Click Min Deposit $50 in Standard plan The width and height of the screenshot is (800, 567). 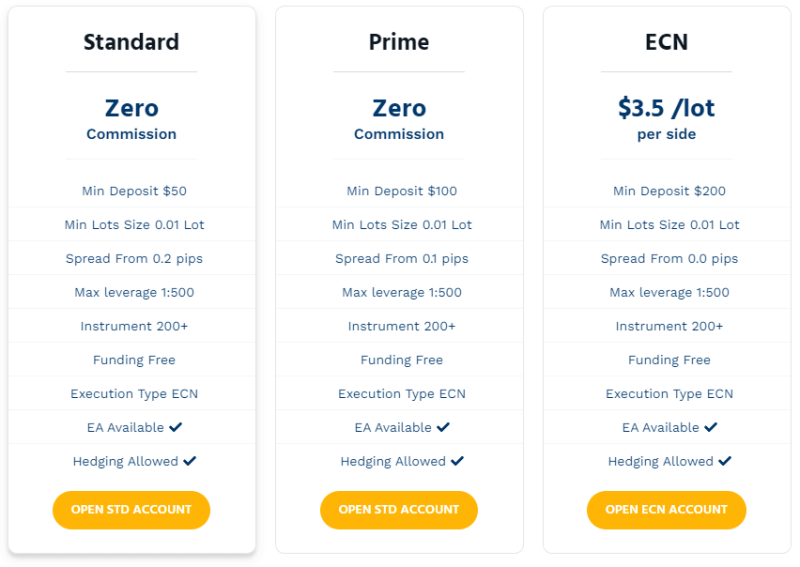(134, 191)
